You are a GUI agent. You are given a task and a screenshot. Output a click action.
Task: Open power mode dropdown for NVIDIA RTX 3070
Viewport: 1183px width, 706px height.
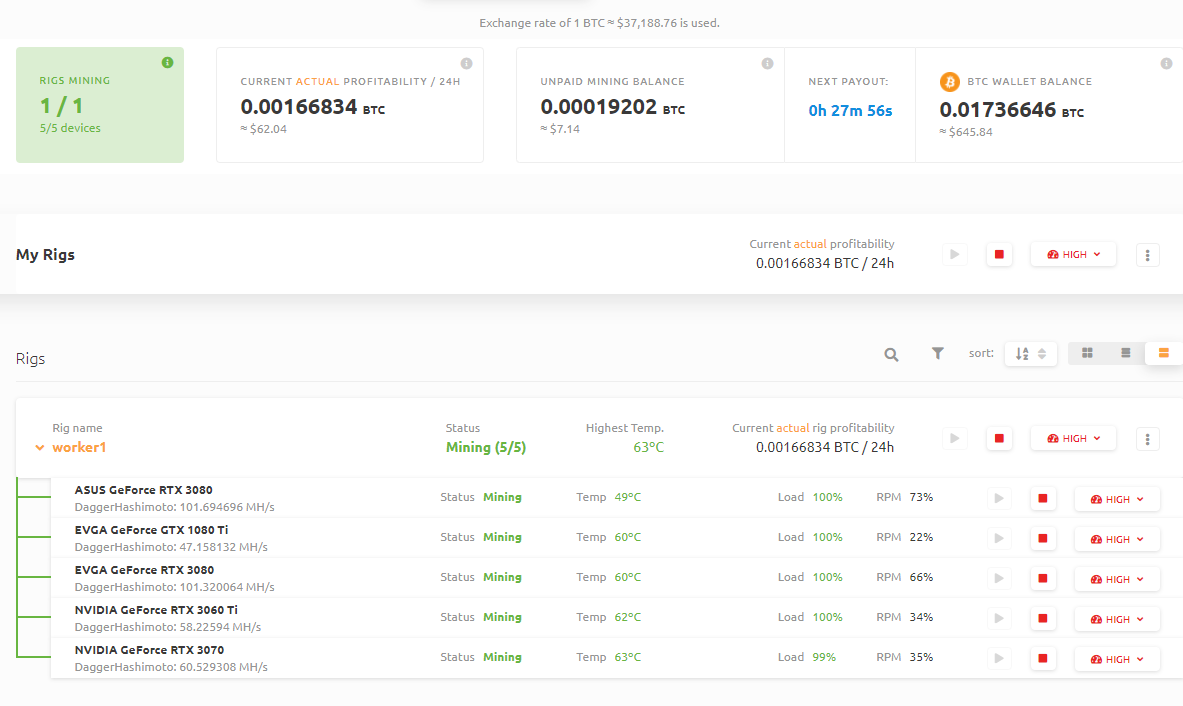coord(1116,659)
